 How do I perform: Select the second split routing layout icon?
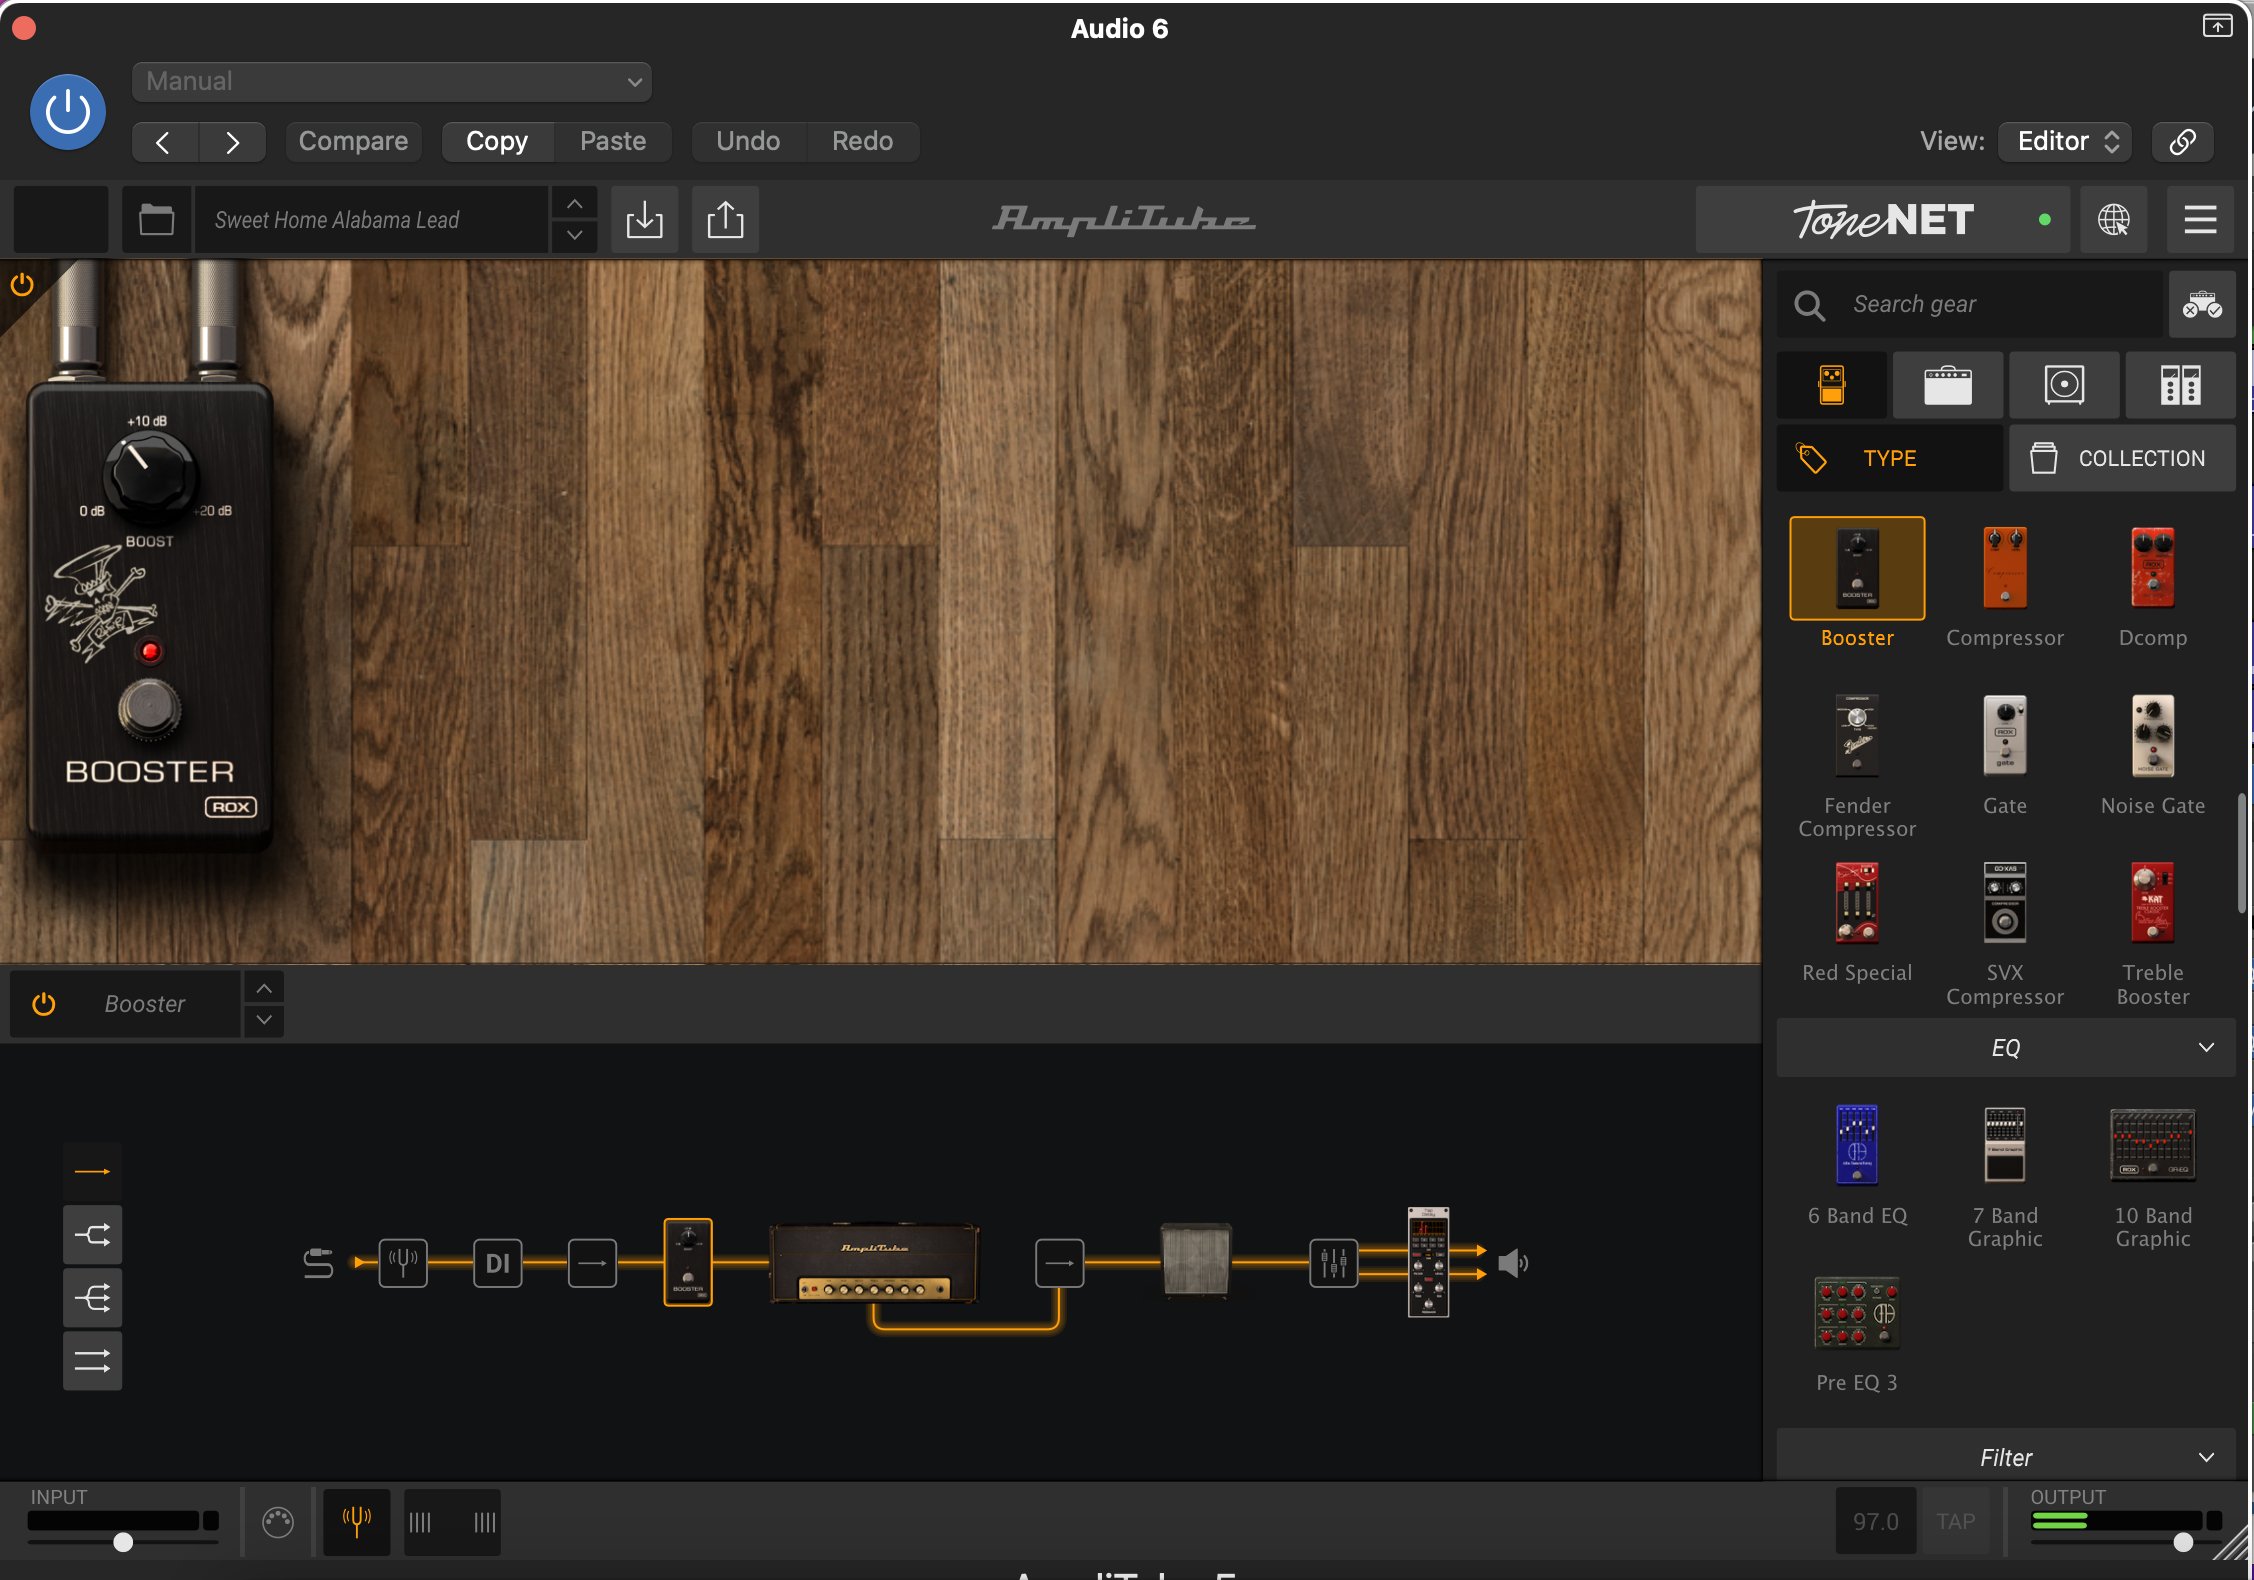pos(92,1235)
